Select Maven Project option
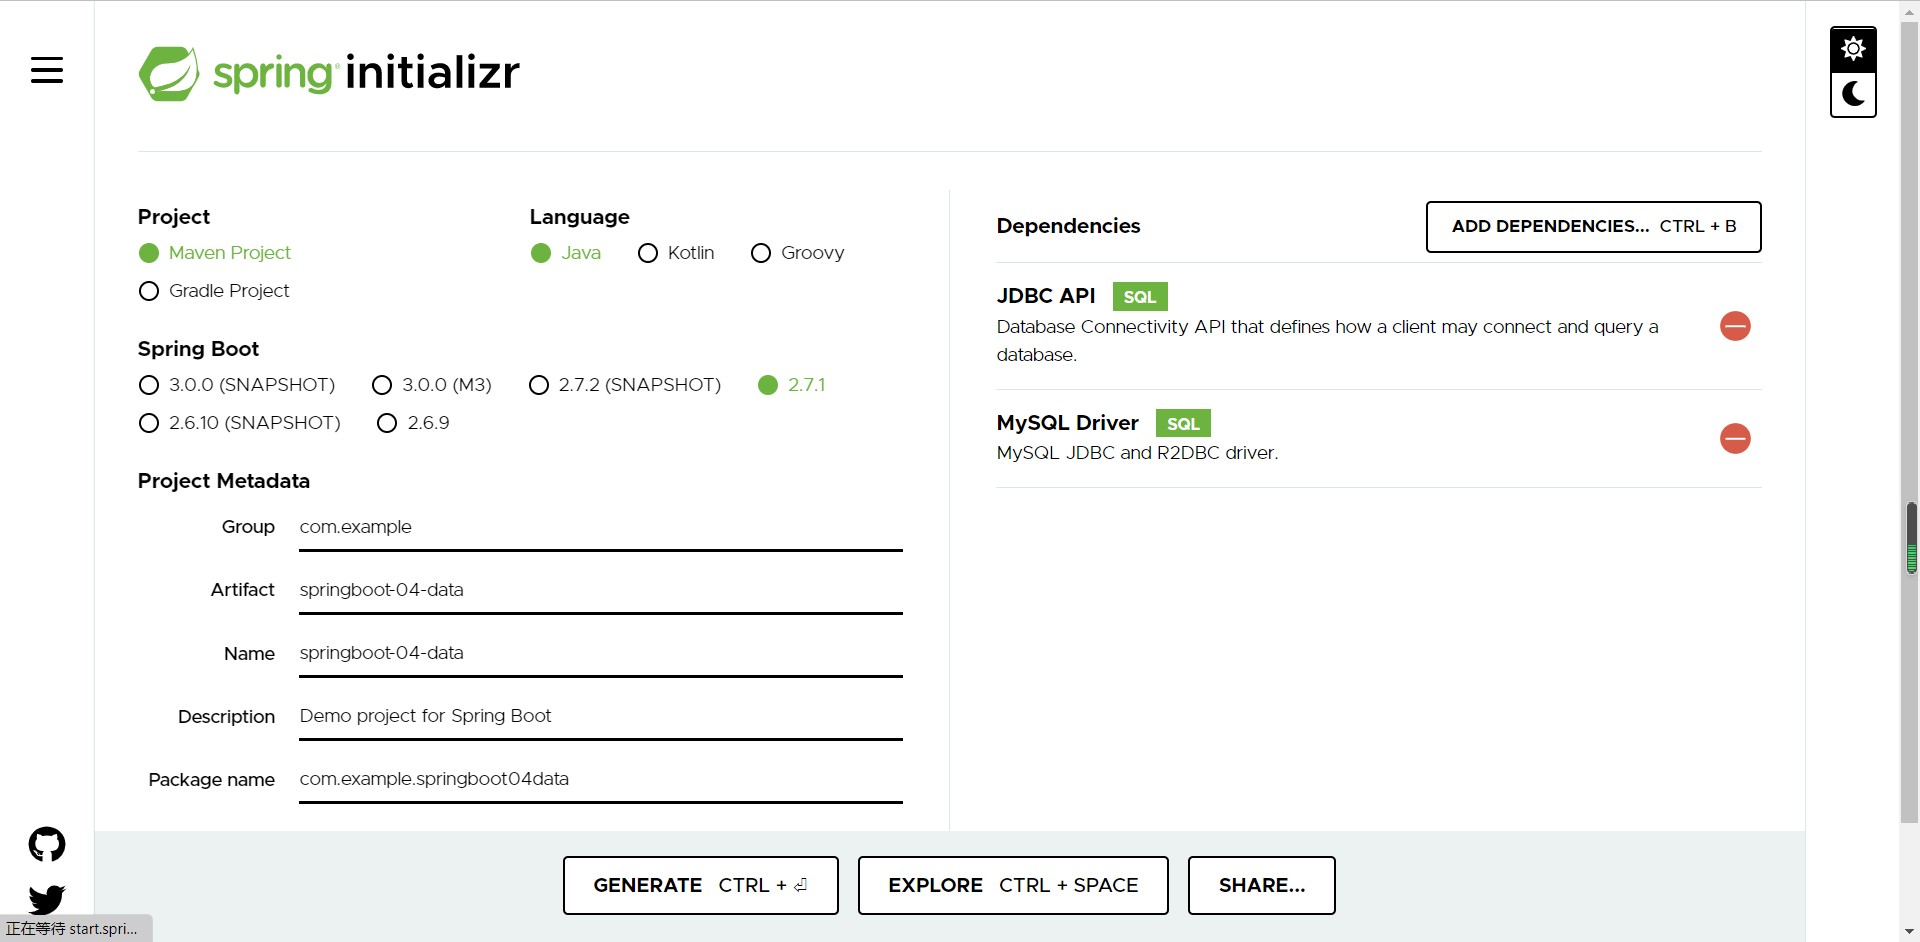Image resolution: width=1920 pixels, height=942 pixels. click(x=215, y=253)
